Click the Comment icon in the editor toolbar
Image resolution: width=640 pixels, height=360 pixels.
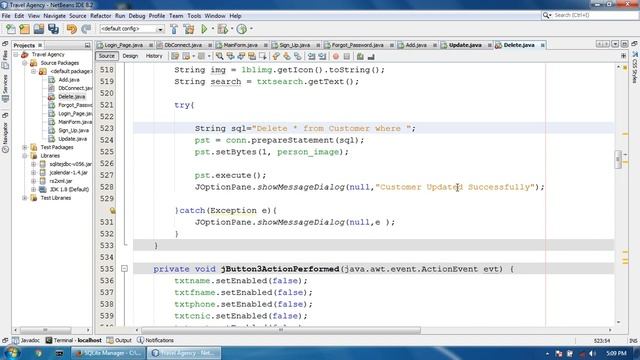[360, 56]
